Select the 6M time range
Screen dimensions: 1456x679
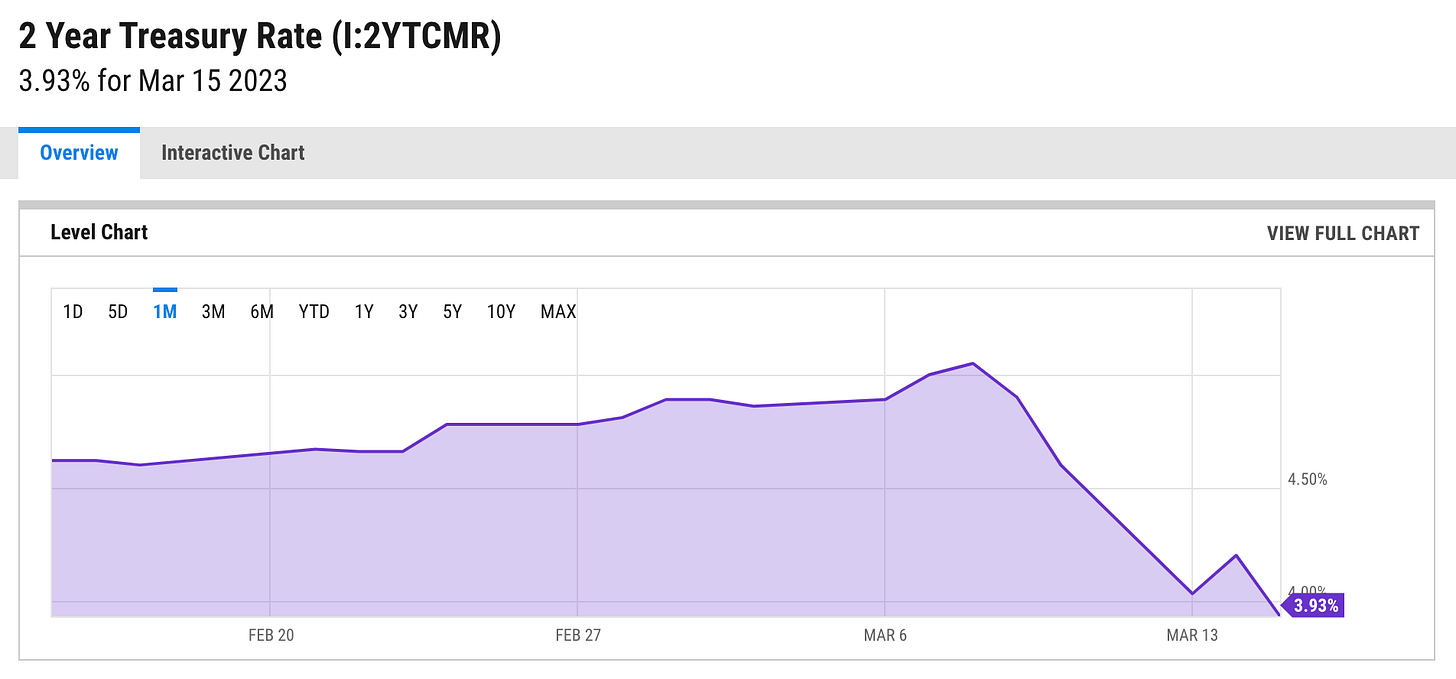pyautogui.click(x=262, y=311)
